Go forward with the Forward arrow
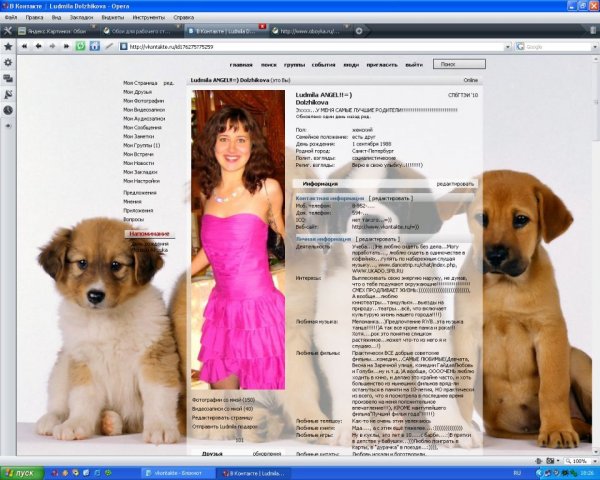This screenshot has width=600, height=480. pyautogui.click(x=52, y=46)
